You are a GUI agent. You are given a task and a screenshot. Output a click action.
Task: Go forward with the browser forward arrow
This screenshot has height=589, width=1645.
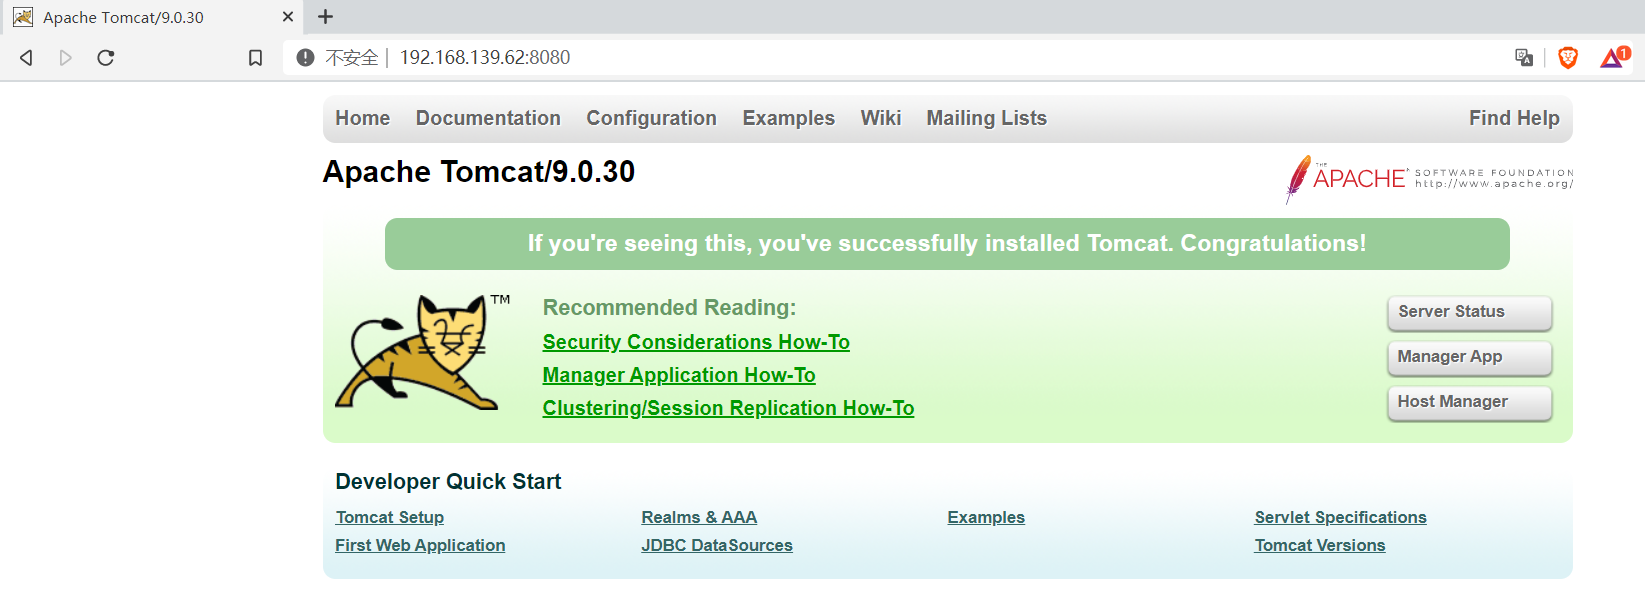pos(66,58)
